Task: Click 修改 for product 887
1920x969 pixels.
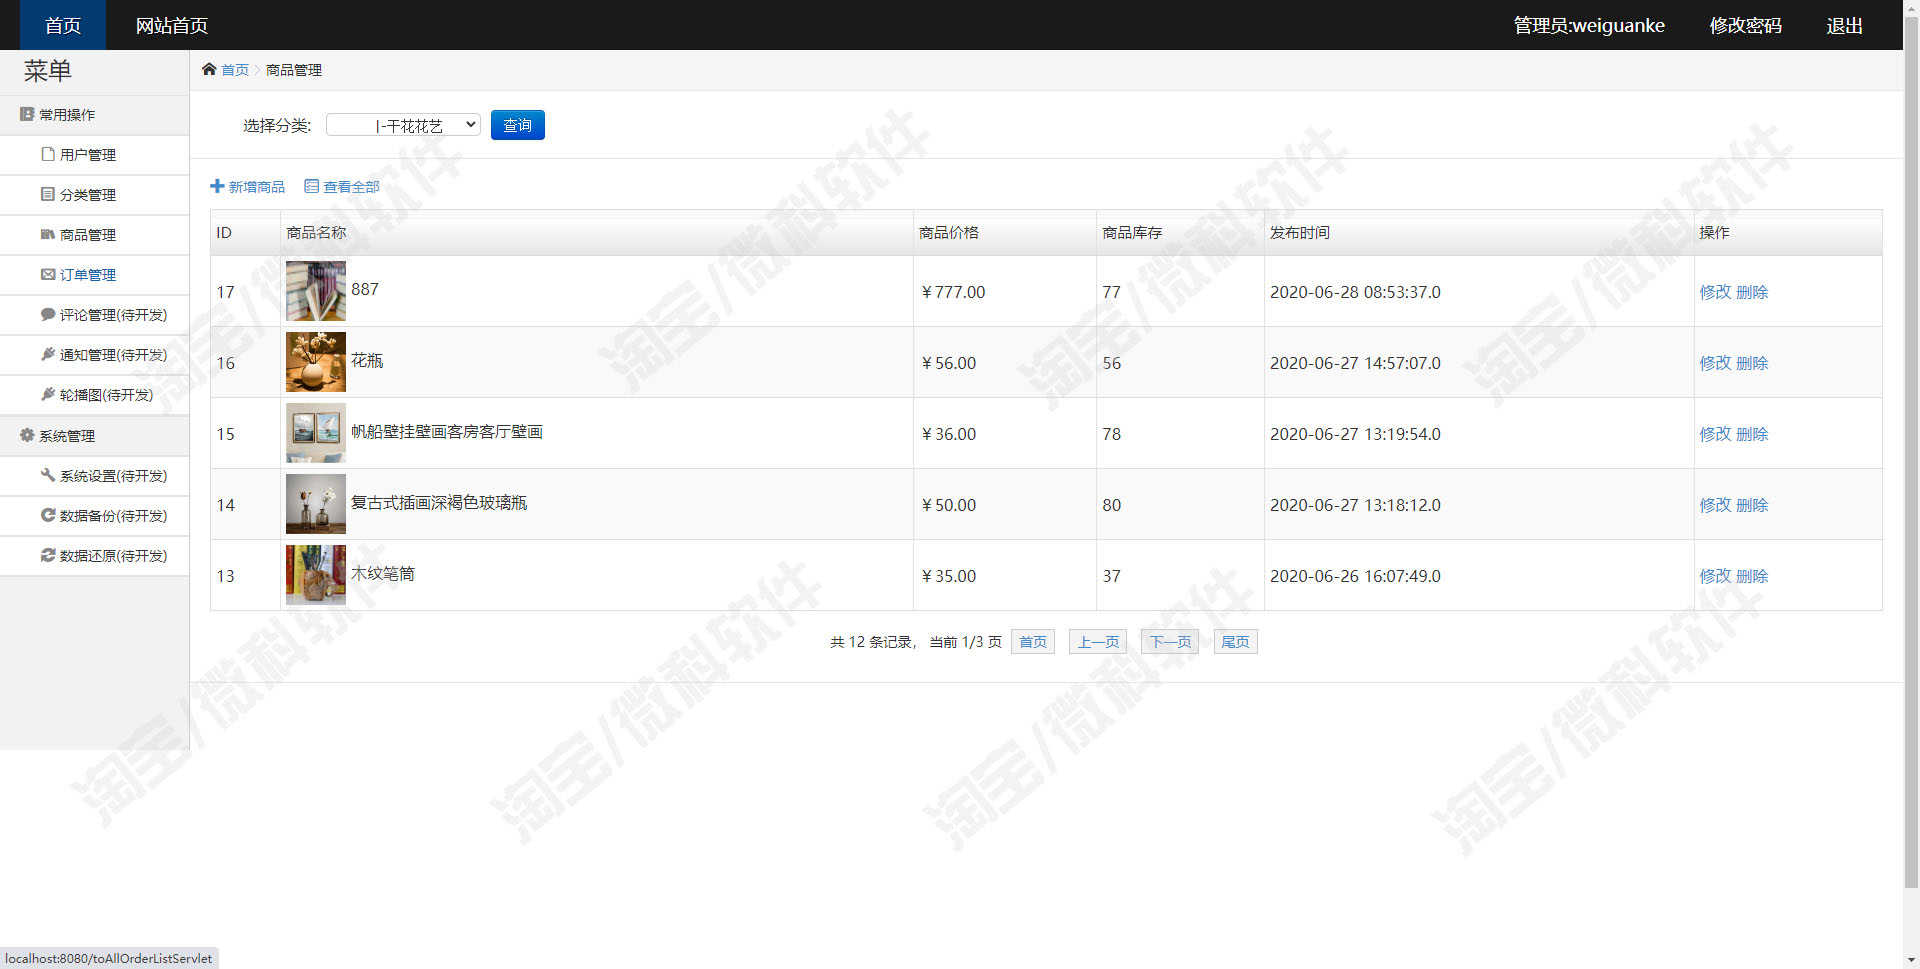Action: click(x=1715, y=292)
